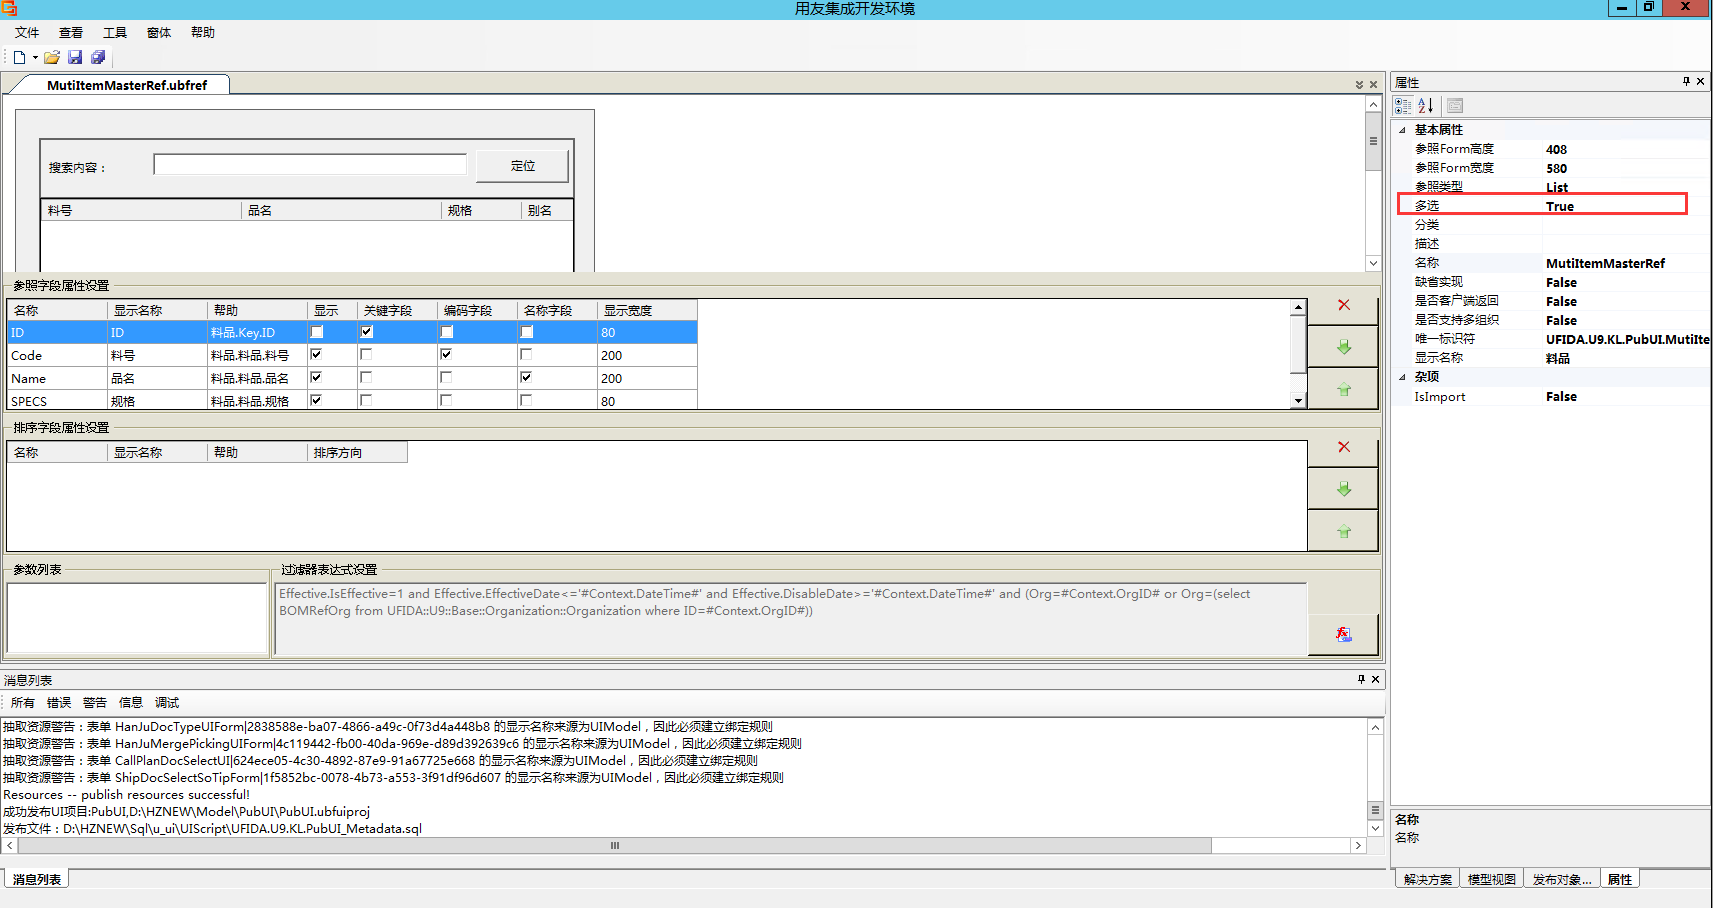The image size is (1713, 908).
Task: Click the Save All toolbar icon
Action: pyautogui.click(x=98, y=58)
